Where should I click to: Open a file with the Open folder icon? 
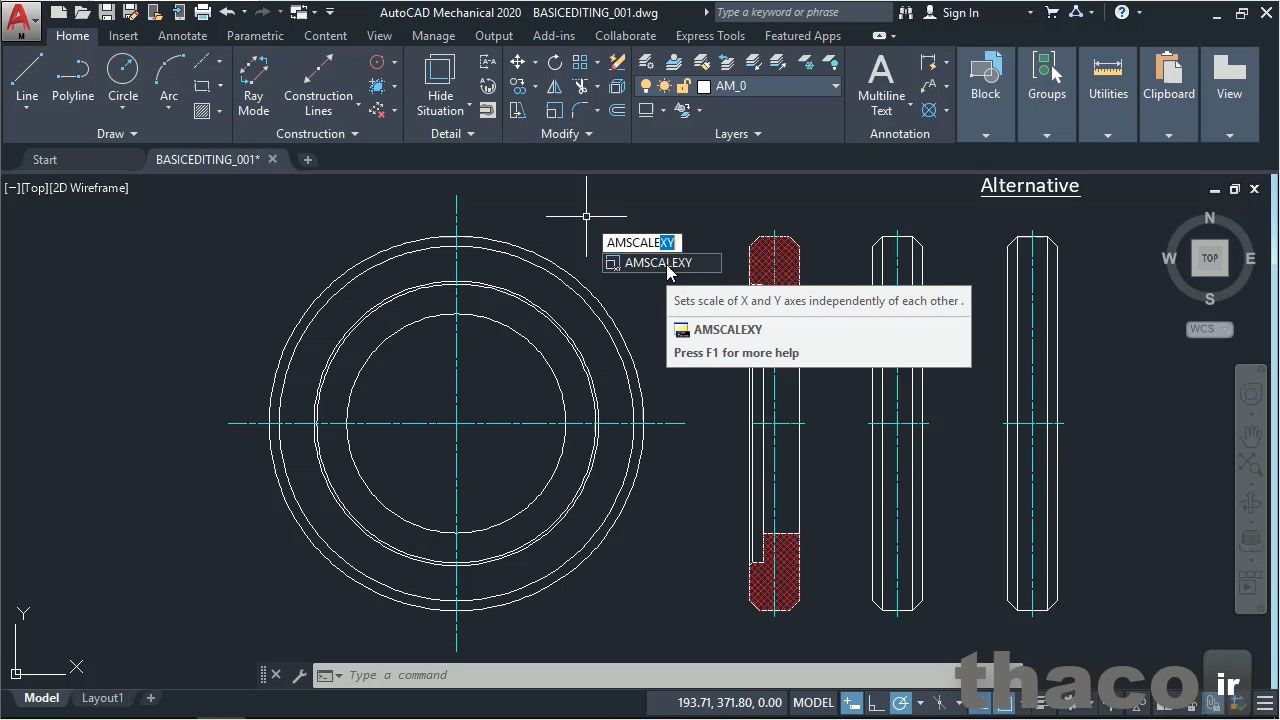82,13
